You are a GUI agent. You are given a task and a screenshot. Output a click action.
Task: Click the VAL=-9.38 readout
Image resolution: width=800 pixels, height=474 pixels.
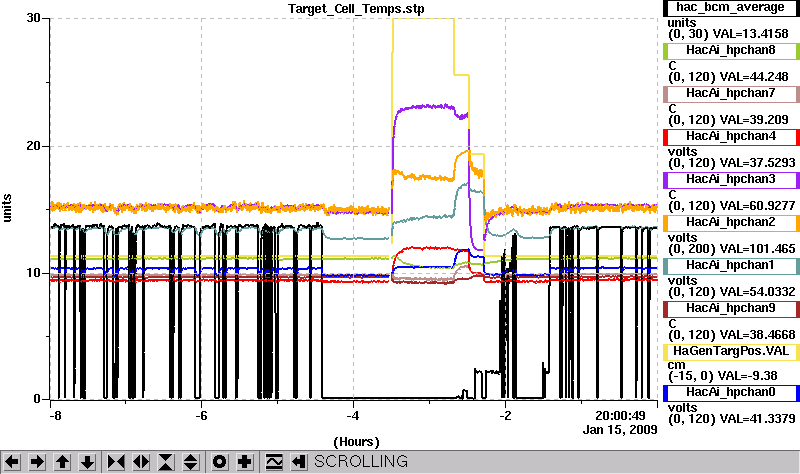point(747,376)
